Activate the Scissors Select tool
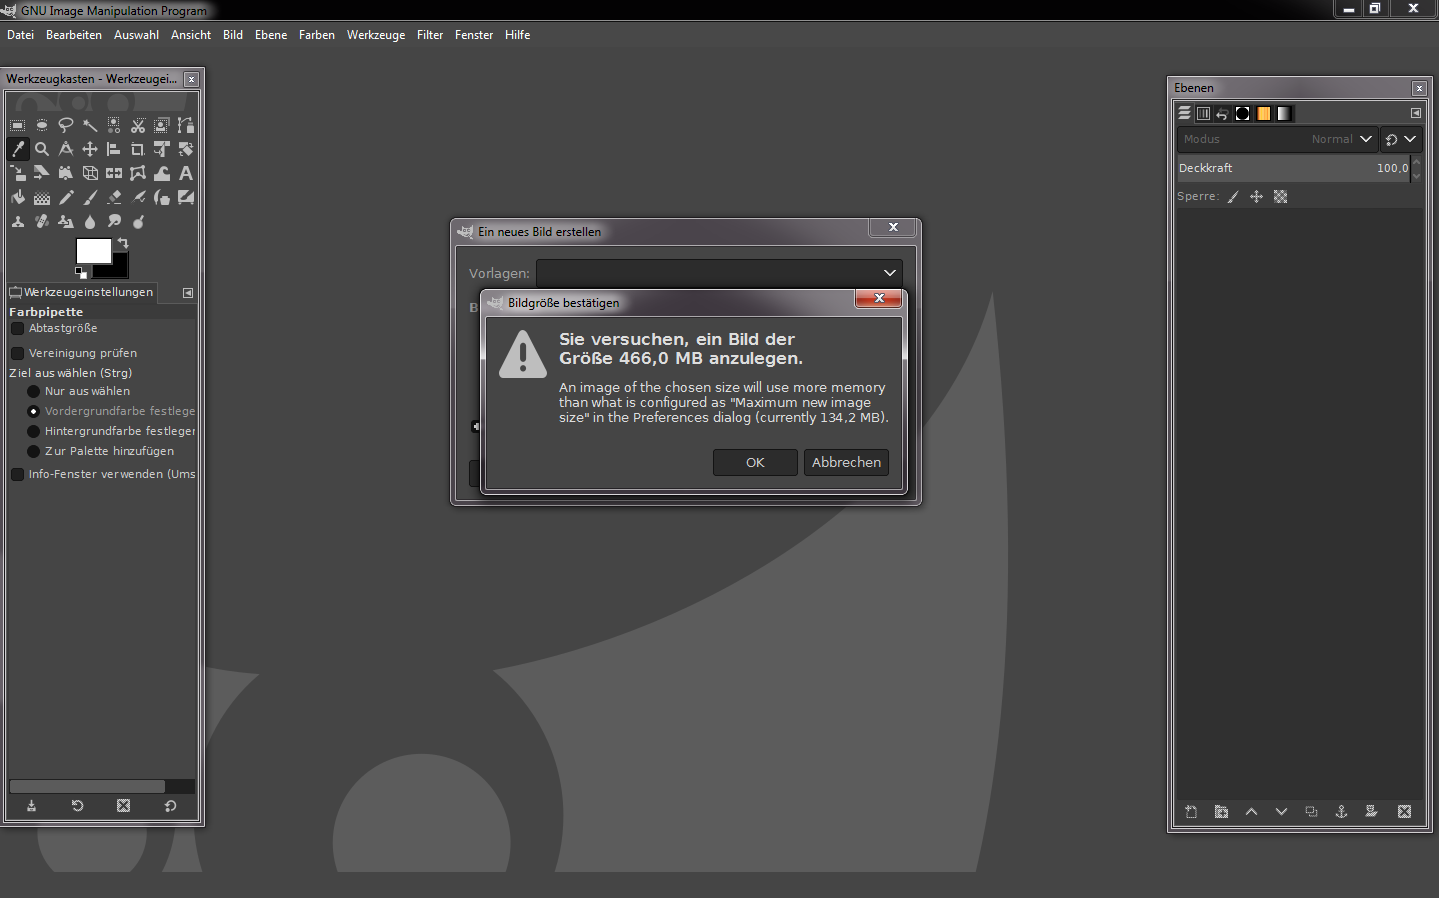The width and height of the screenshot is (1439, 898). tap(138, 125)
